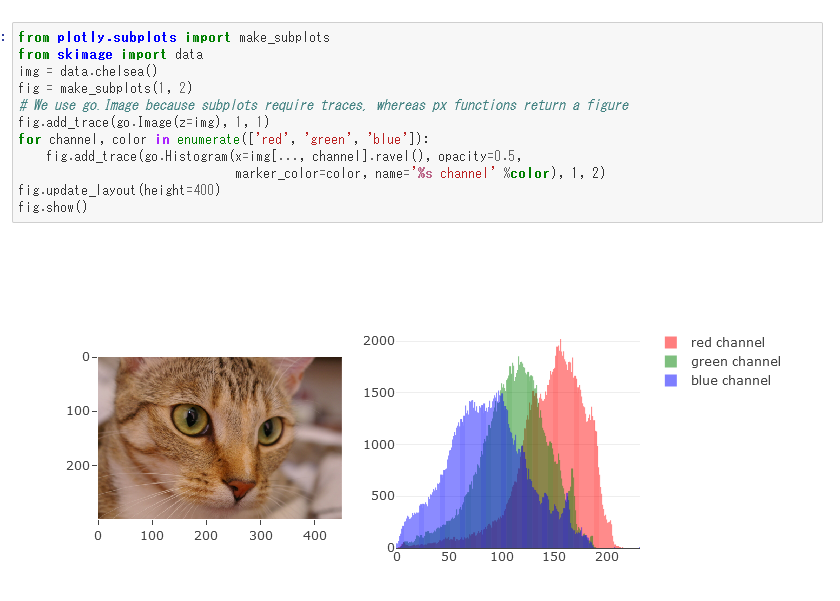This screenshot has height=601, width=840.
Task: Click the green histogram peak
Action: tap(518, 362)
